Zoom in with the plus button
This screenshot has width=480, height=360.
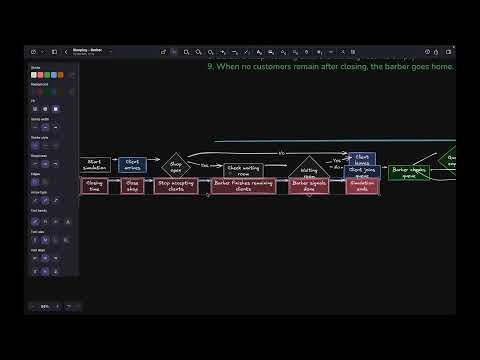pos(57,306)
